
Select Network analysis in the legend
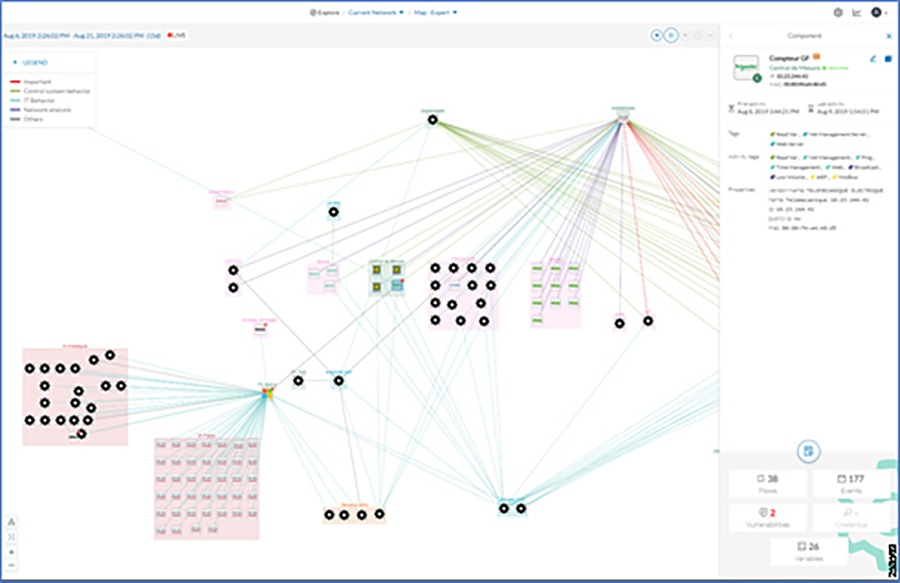[x=47, y=110]
